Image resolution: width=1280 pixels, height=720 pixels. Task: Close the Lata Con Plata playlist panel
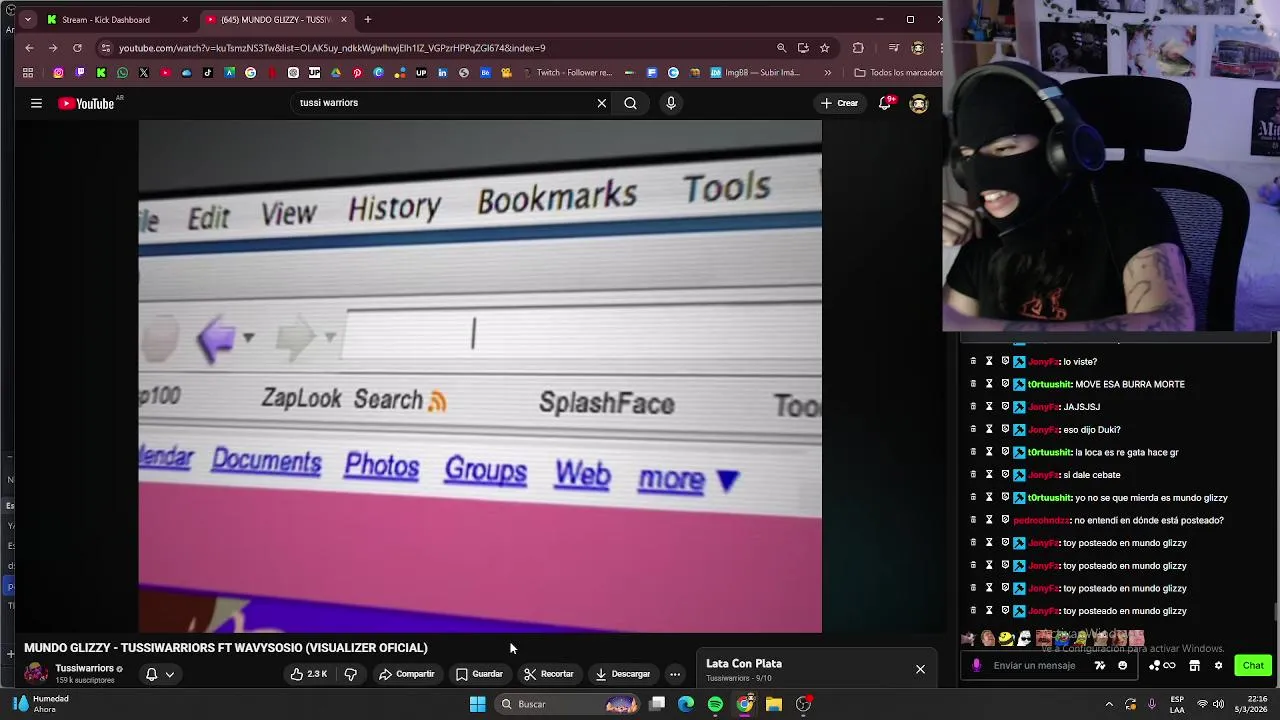coord(920,669)
